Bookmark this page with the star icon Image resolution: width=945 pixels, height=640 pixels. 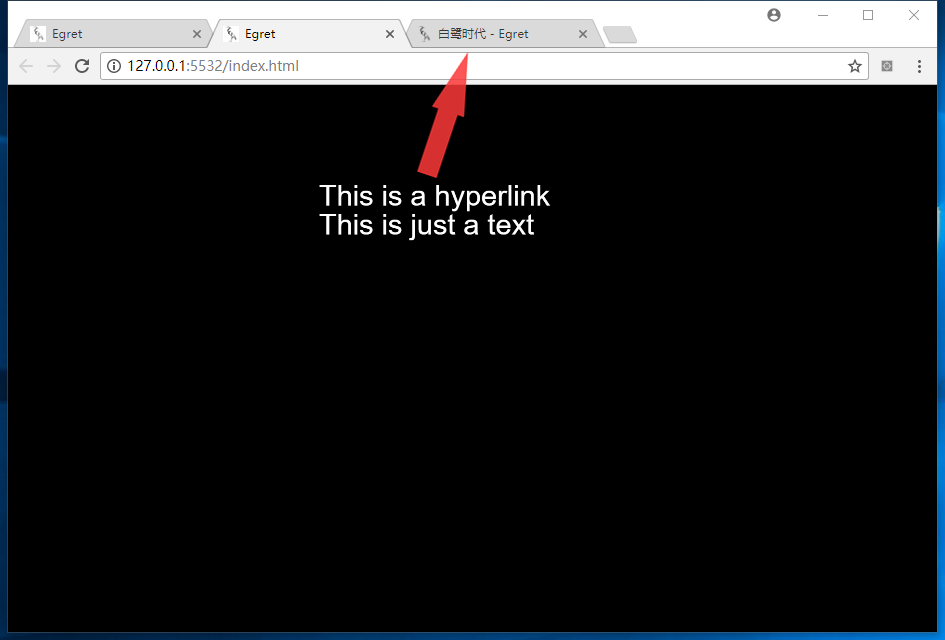pyautogui.click(x=855, y=66)
